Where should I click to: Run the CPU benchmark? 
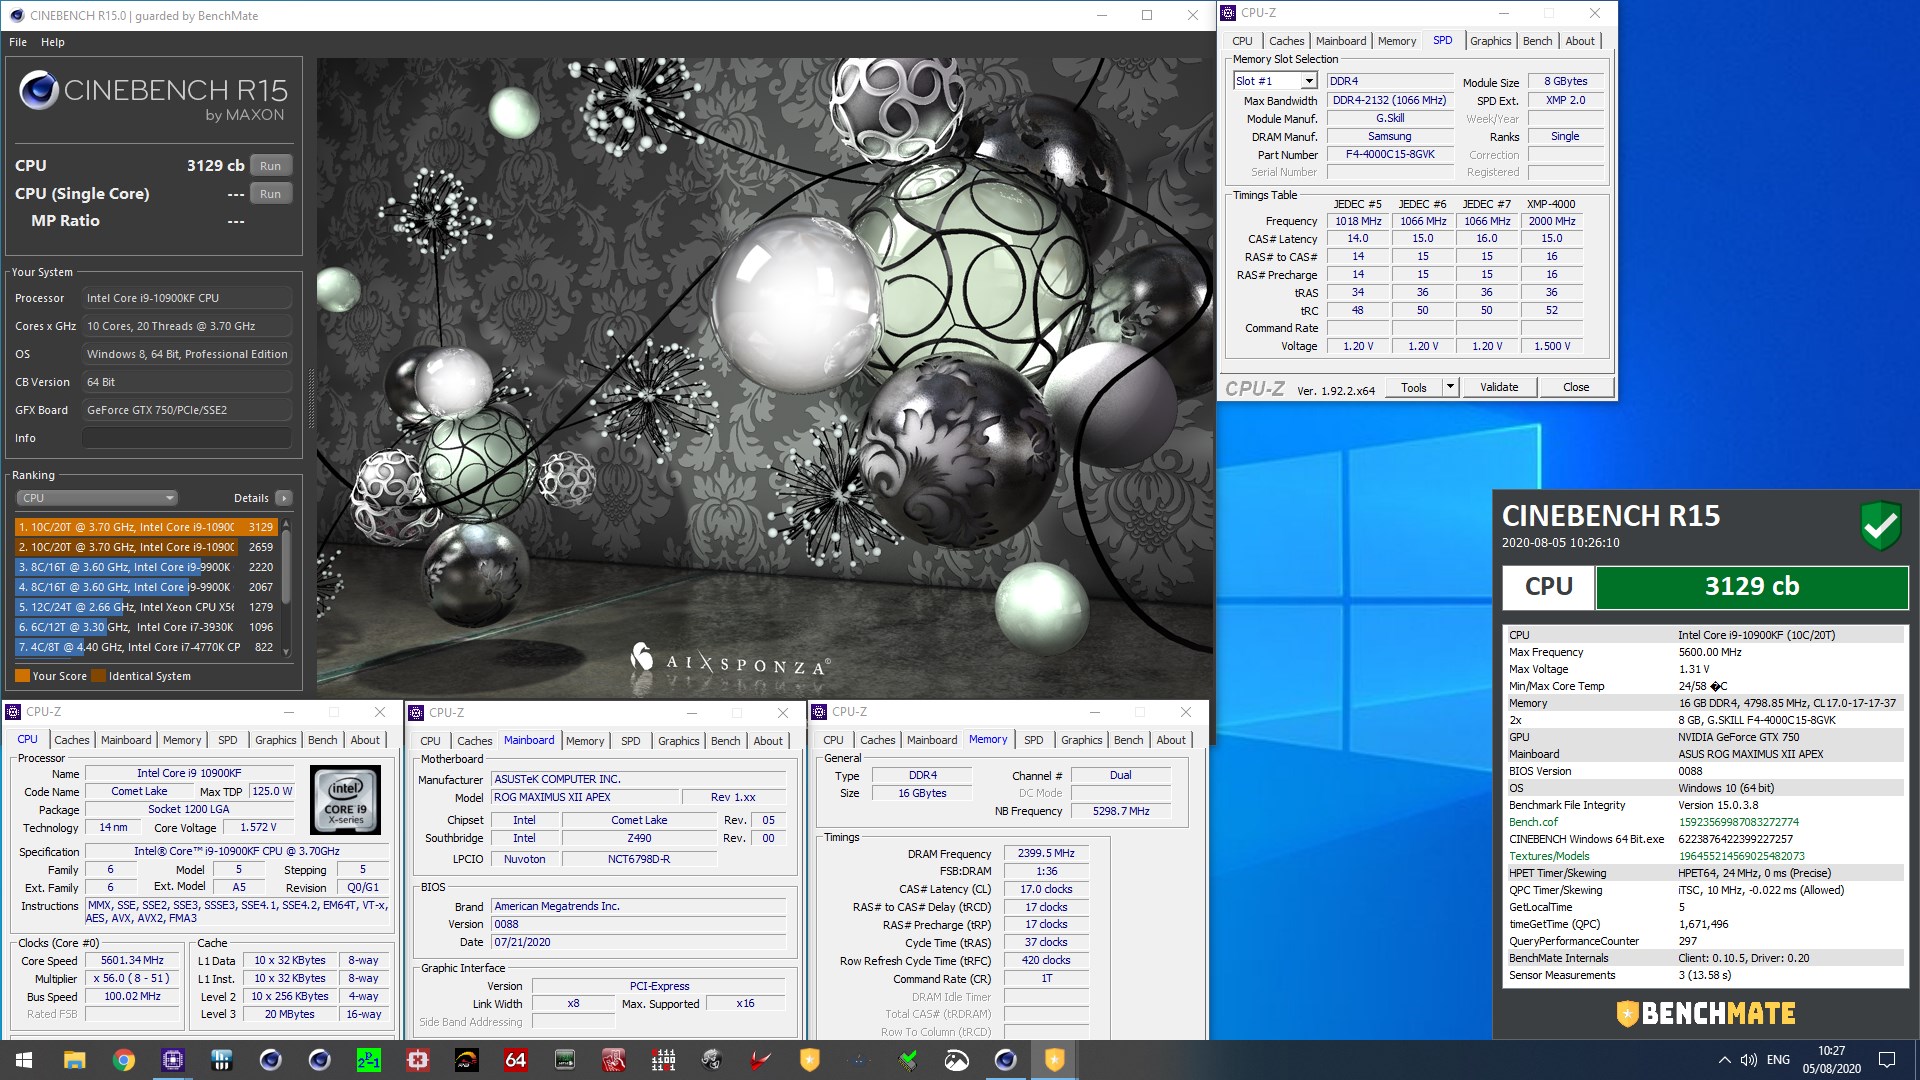tap(270, 166)
